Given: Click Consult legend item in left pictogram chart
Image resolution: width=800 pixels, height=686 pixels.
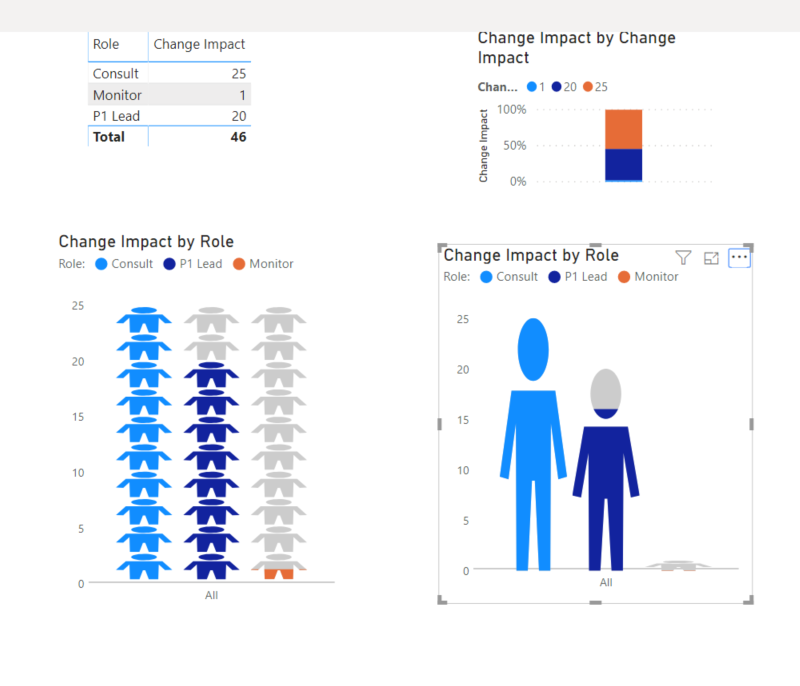Looking at the screenshot, I should [x=124, y=264].
